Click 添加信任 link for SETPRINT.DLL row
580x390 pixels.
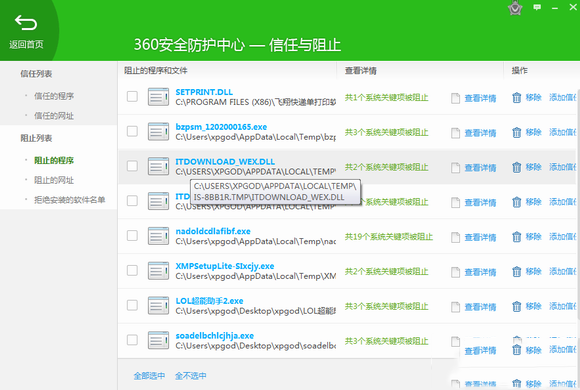[562, 98]
